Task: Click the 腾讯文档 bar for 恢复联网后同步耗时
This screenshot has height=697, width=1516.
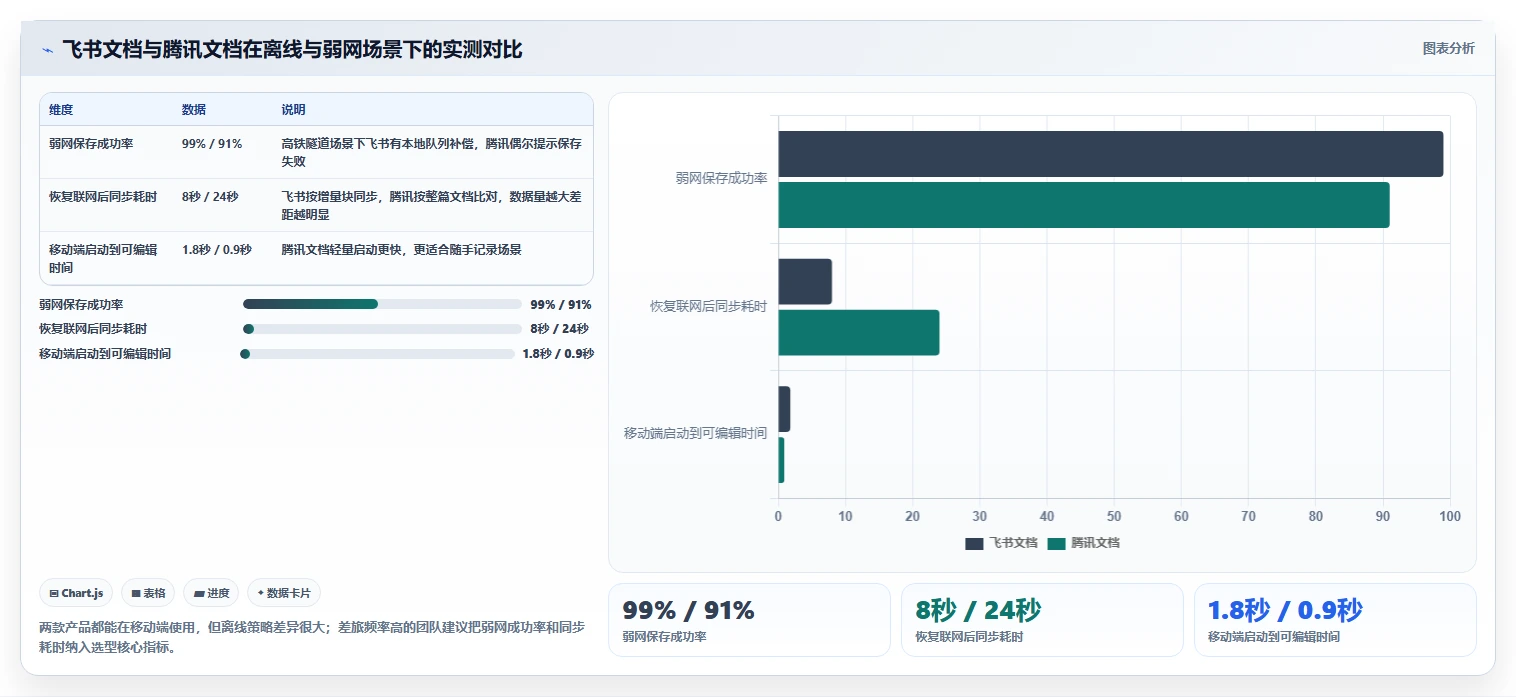Action: coord(859,332)
